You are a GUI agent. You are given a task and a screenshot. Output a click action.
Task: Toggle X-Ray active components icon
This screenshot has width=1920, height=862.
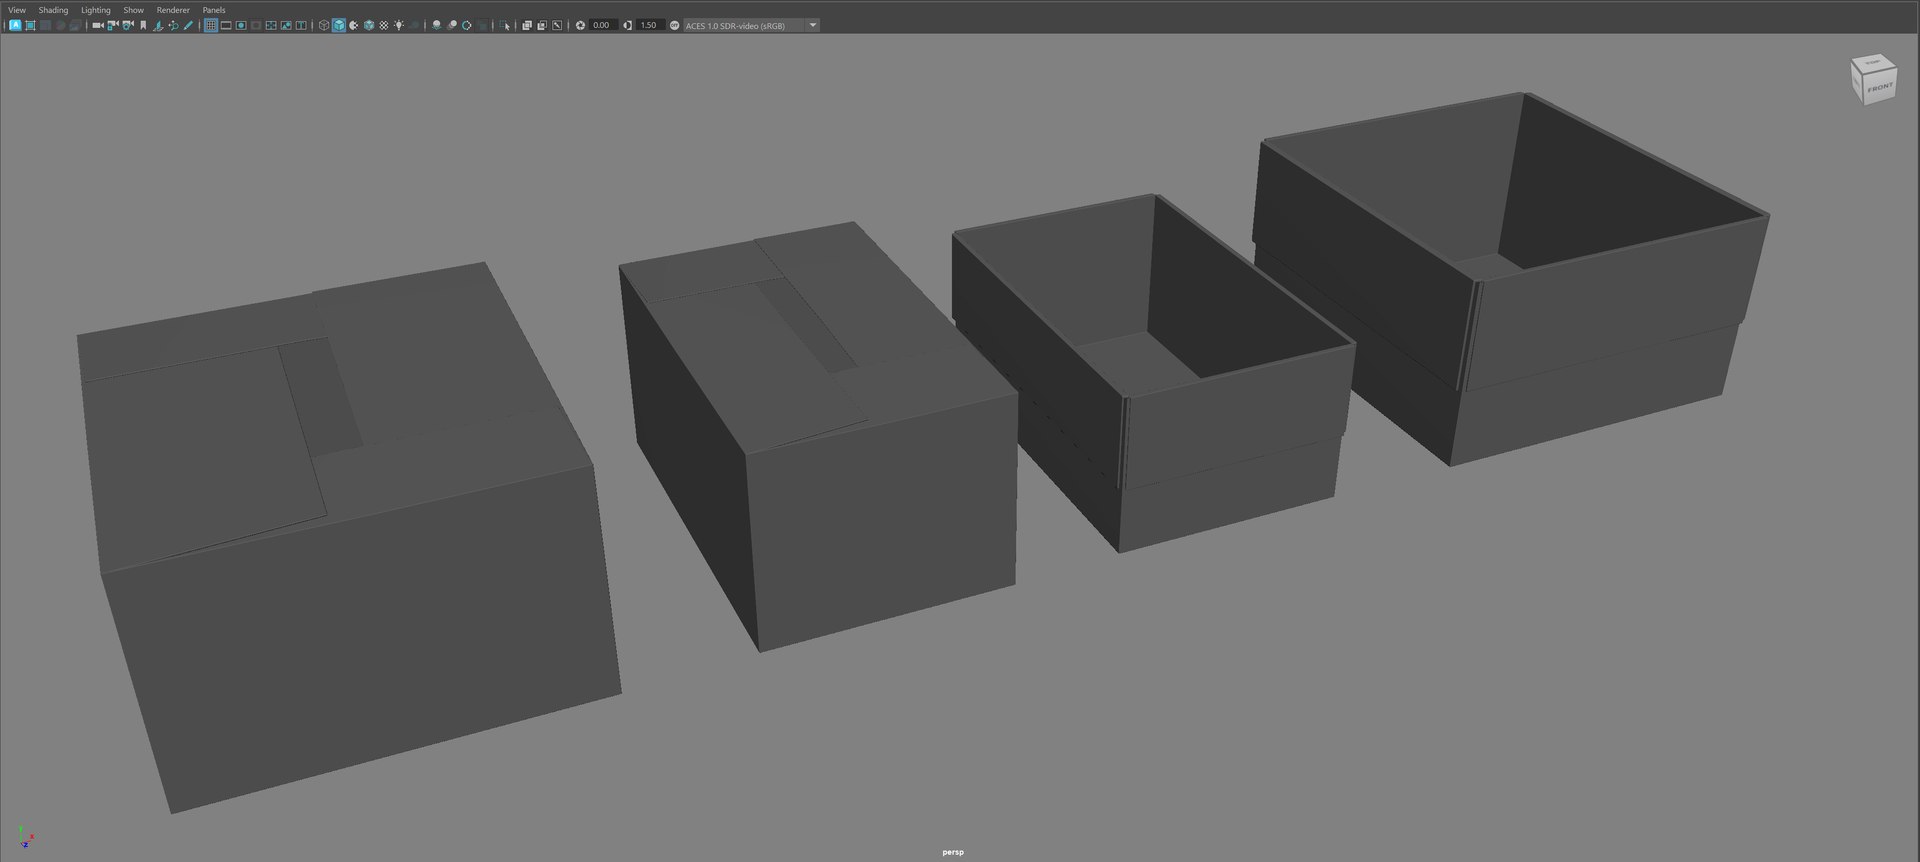pos(542,25)
